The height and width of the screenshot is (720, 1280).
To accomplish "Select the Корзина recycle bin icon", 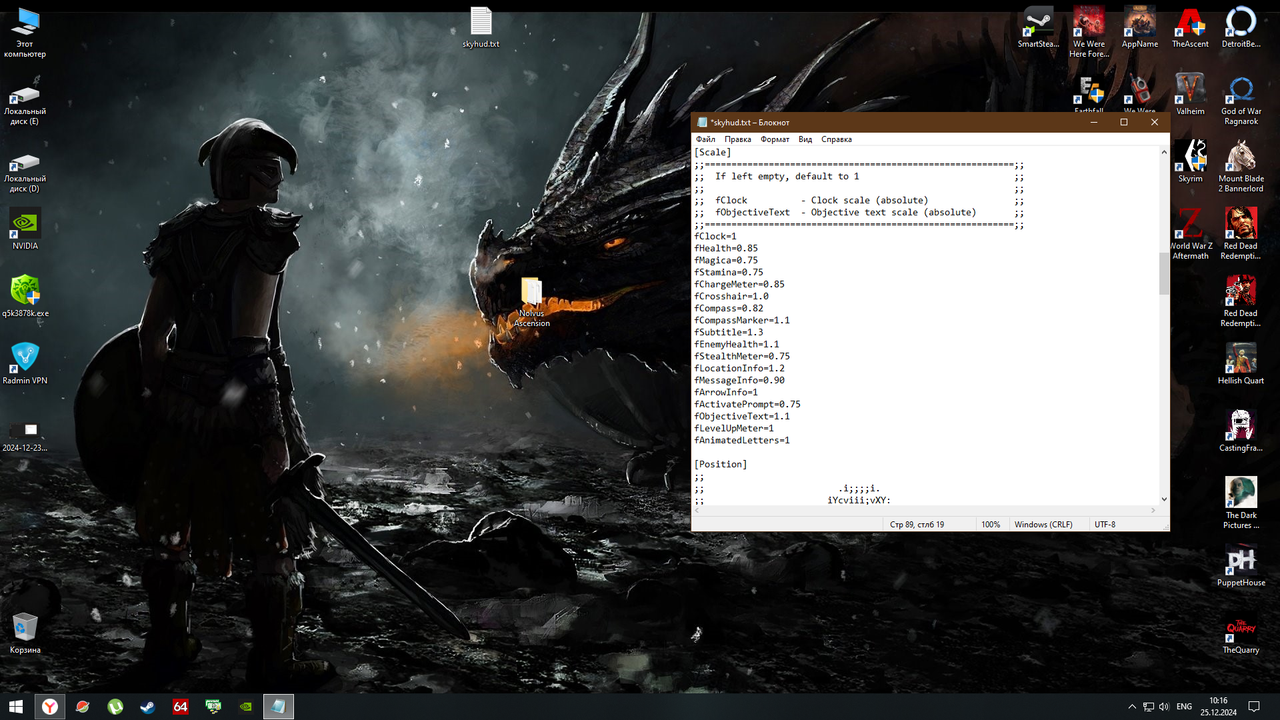I will click(25, 633).
